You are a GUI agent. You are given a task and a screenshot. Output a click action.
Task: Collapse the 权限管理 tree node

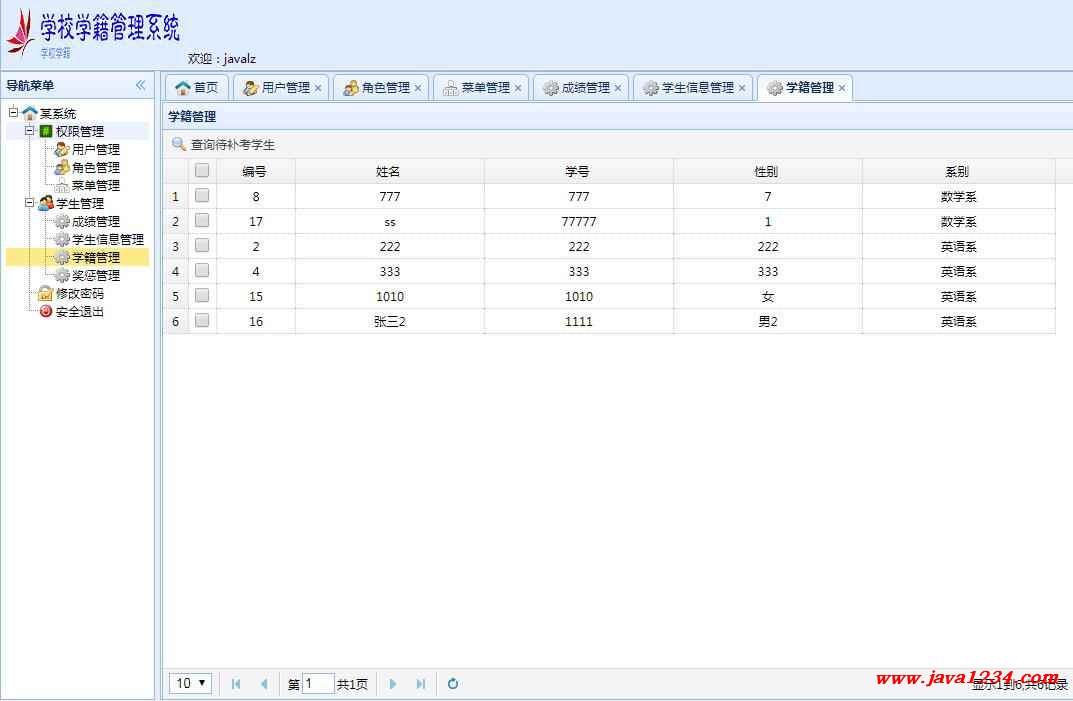pos(30,131)
